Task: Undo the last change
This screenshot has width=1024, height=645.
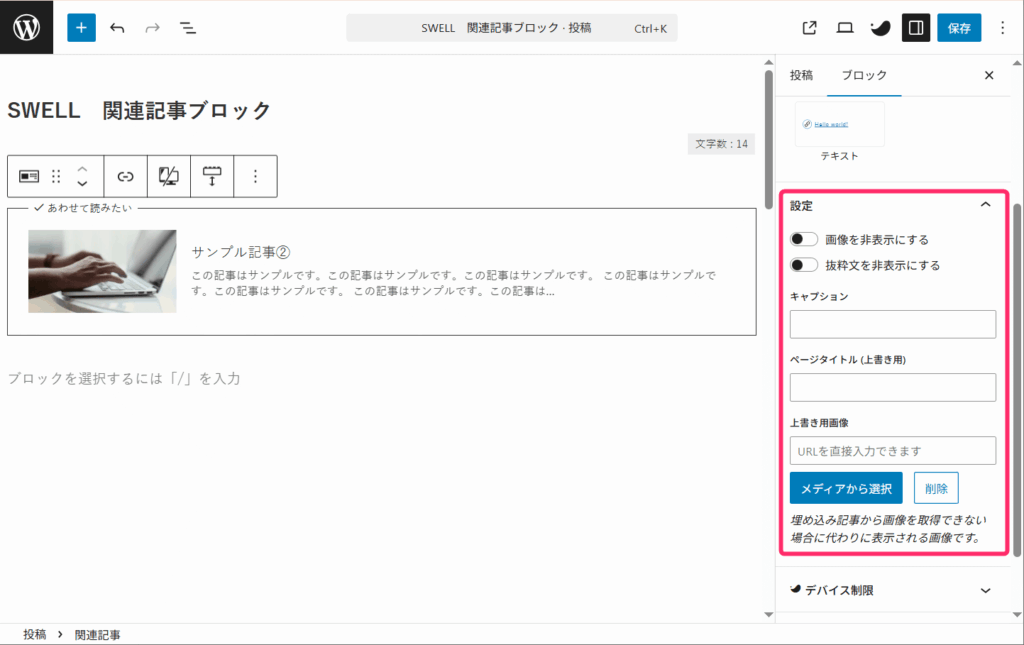Action: (x=118, y=28)
